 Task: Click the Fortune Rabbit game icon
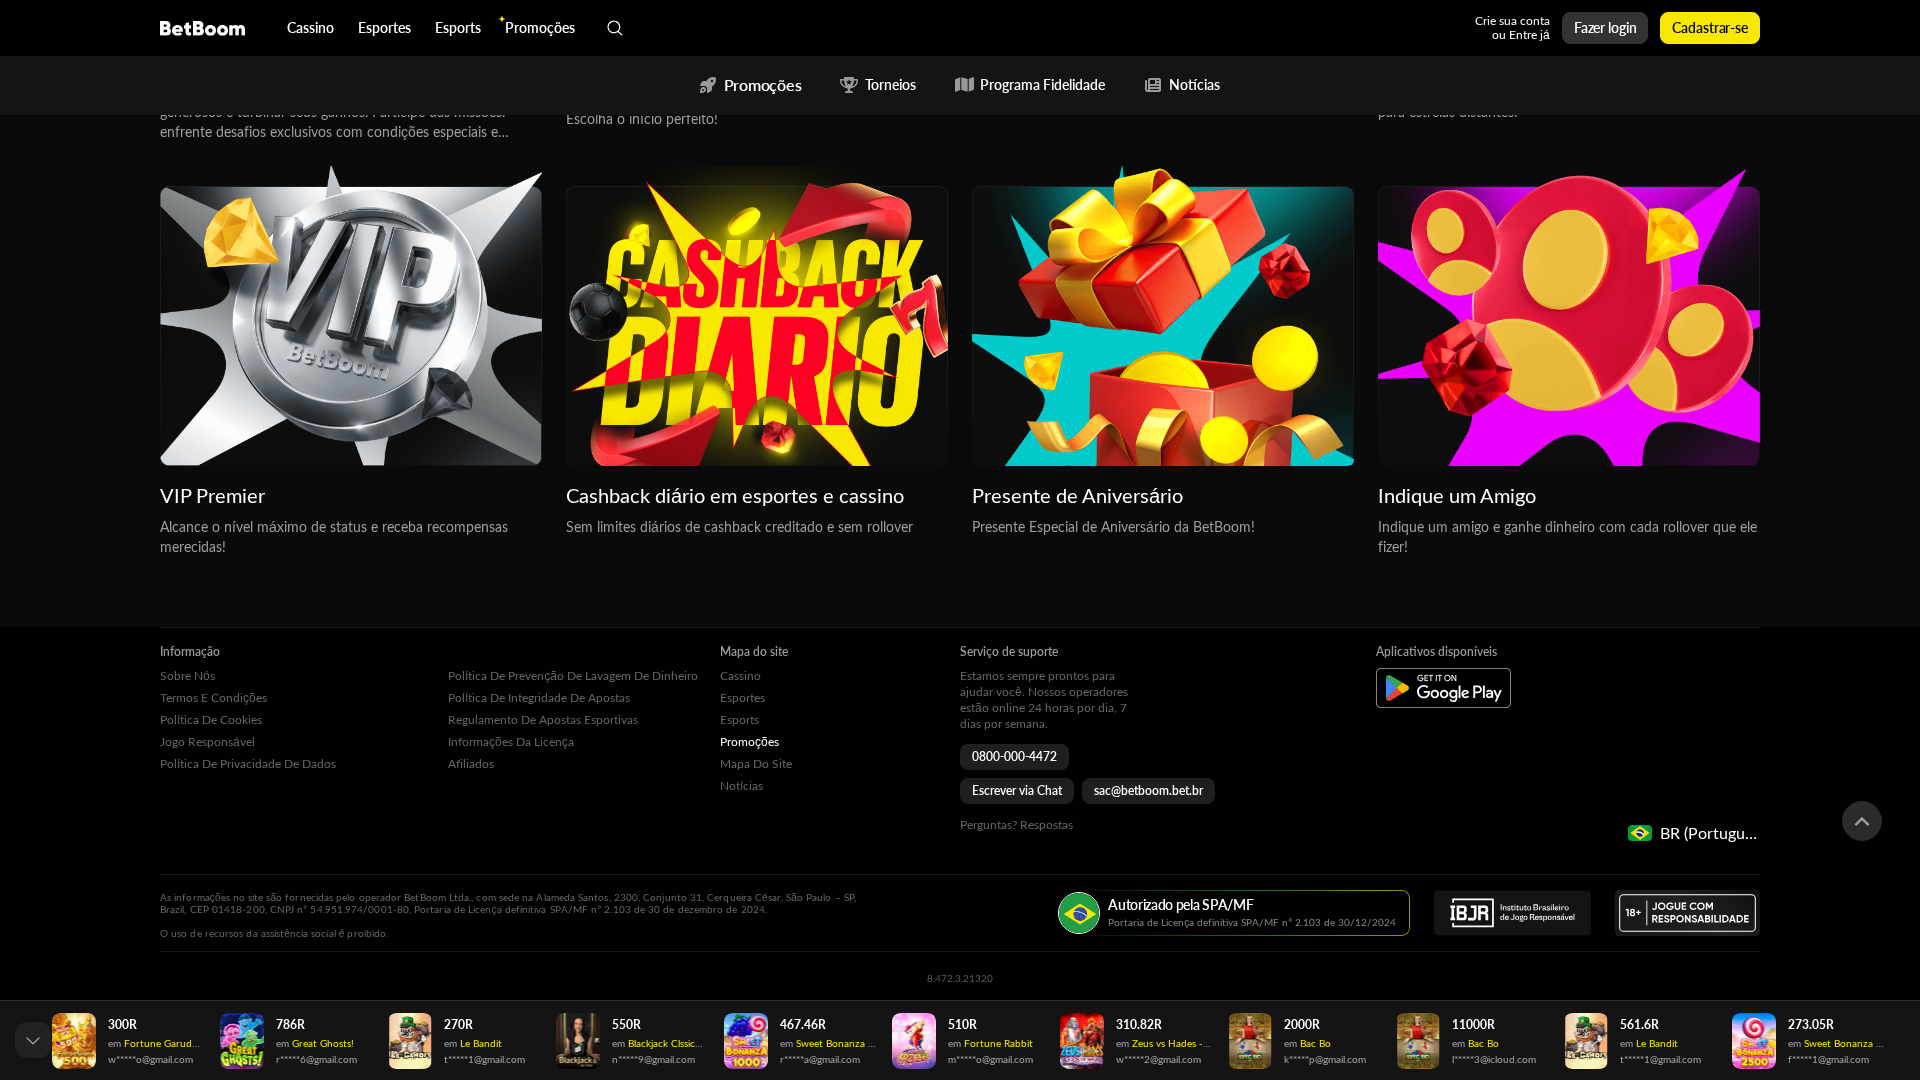tap(914, 1041)
